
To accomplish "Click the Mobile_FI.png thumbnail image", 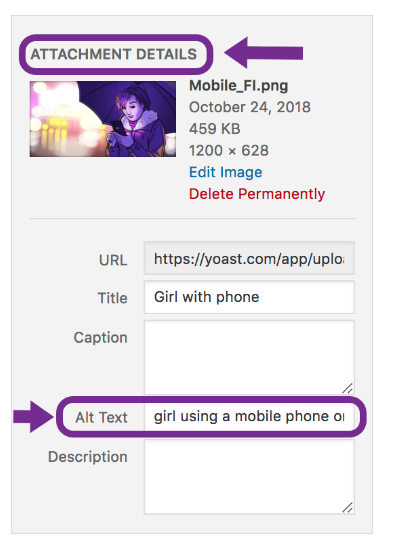I will (103, 119).
